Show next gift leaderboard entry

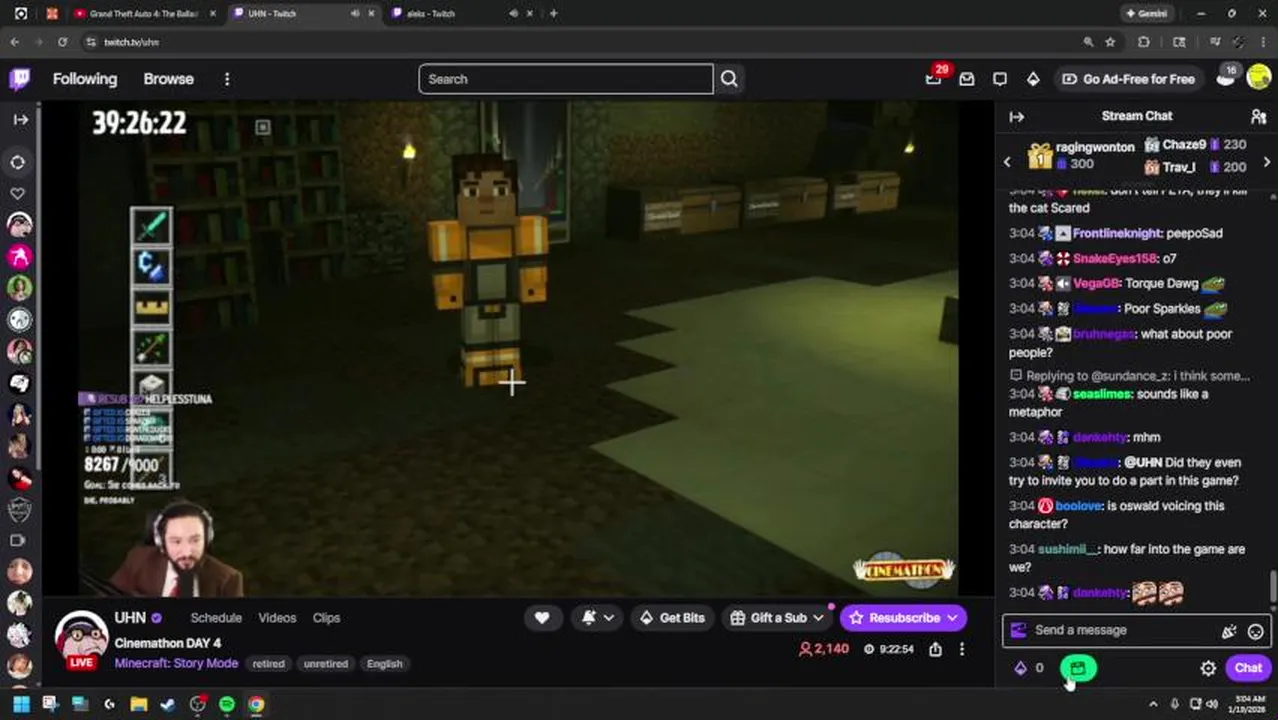point(1267,162)
